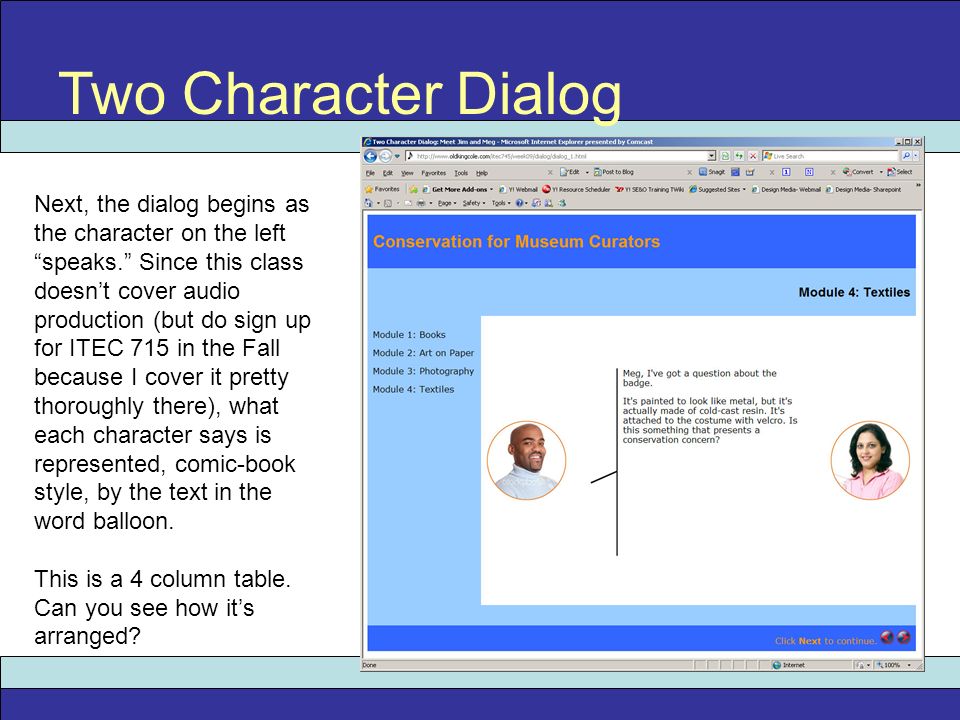960x720 pixels.
Task: Click the Favorites star button
Action: coord(382,189)
